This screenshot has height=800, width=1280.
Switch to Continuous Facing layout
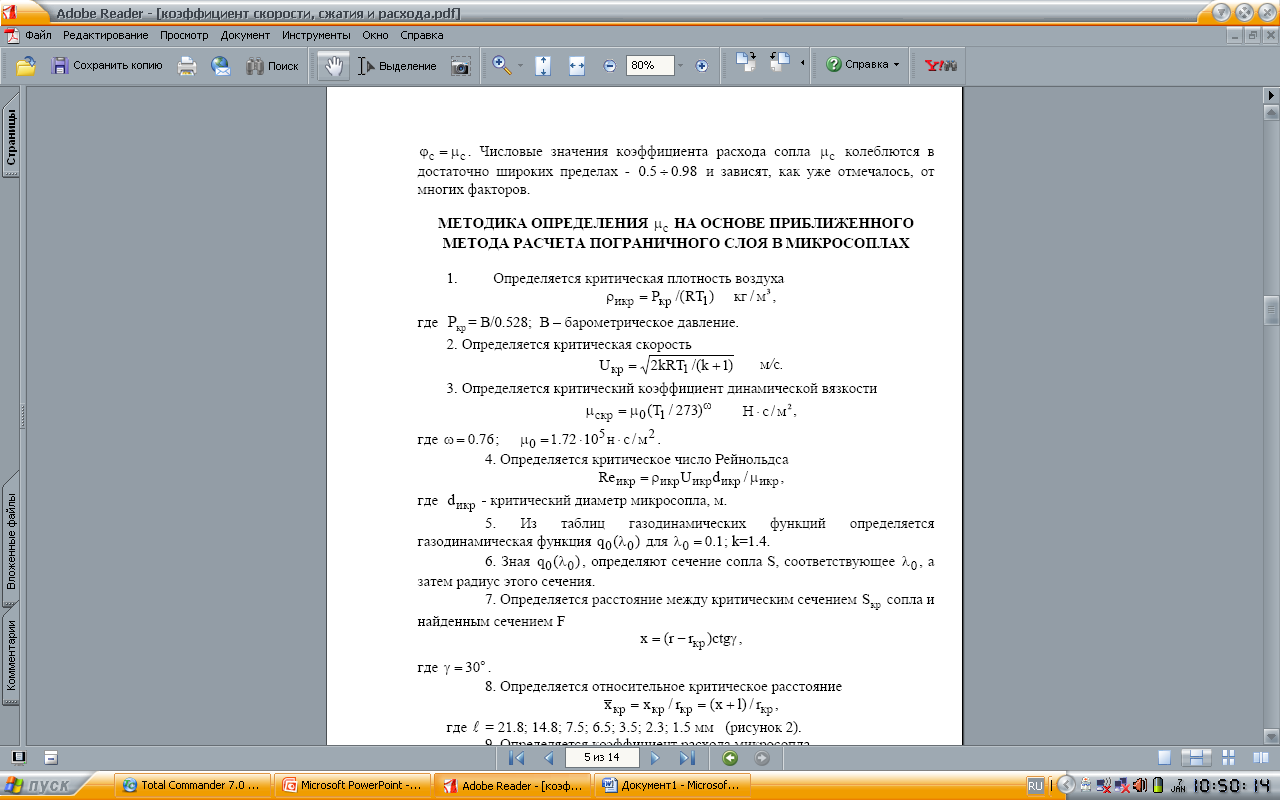[x=1229, y=759]
